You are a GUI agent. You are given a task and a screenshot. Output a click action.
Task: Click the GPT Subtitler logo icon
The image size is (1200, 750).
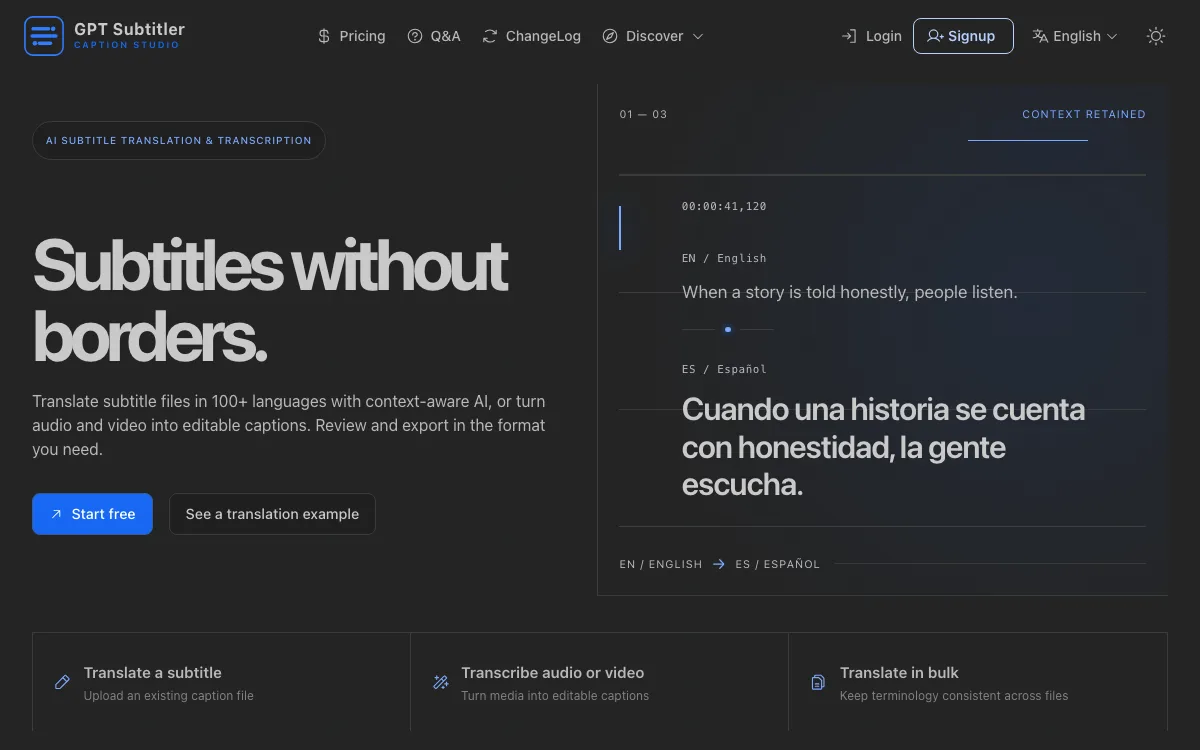coord(44,36)
